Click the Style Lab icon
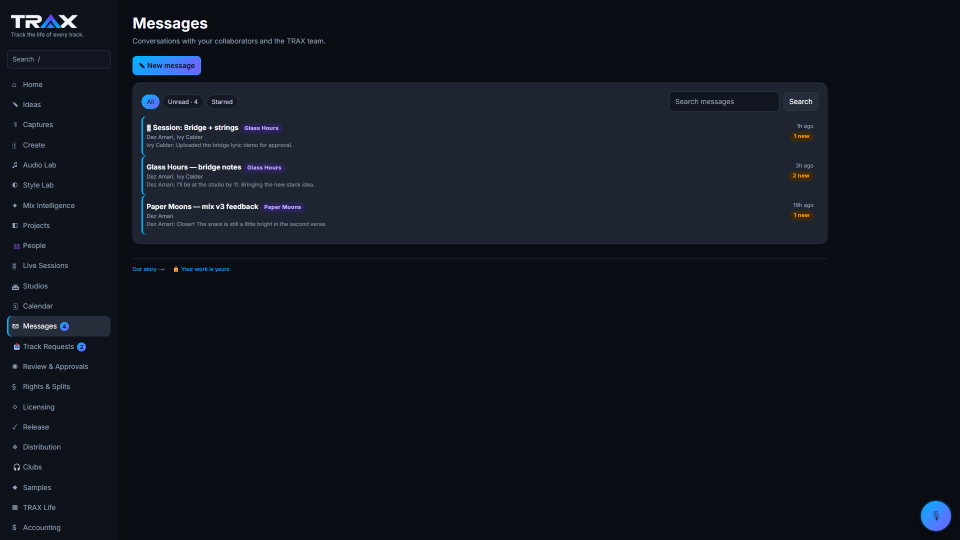The width and height of the screenshot is (960, 540). [15, 185]
